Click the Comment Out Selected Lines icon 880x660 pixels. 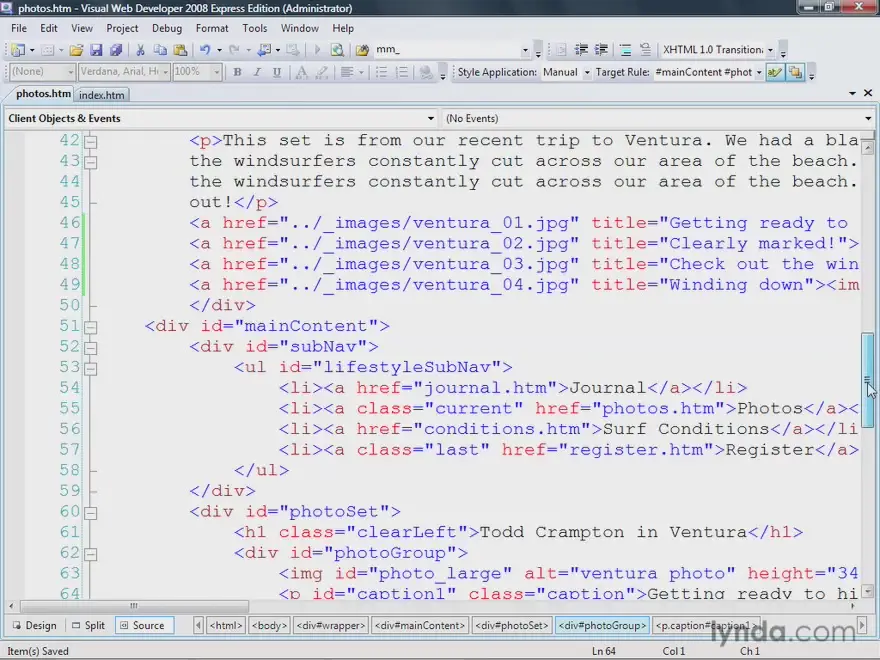(x=626, y=50)
